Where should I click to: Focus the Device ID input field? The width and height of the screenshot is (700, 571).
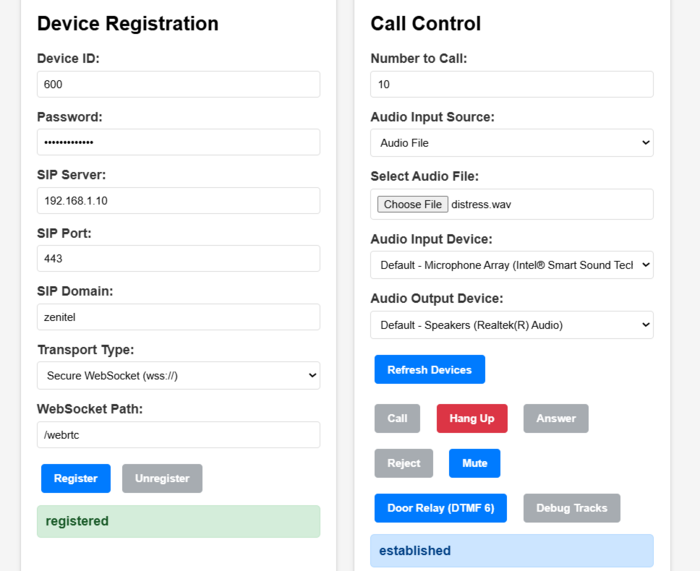pos(178,84)
